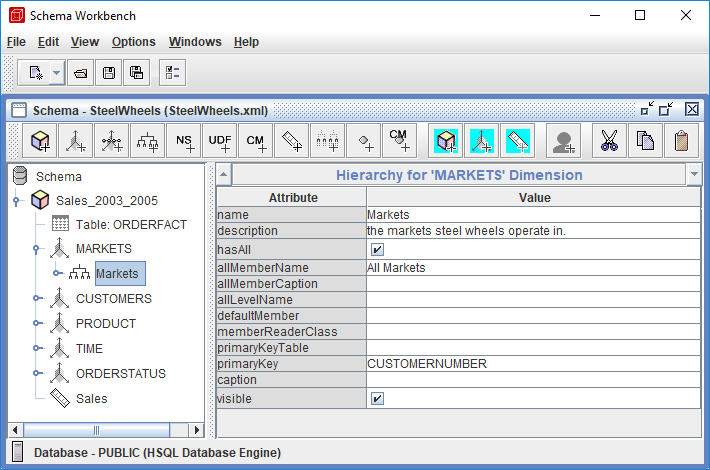The height and width of the screenshot is (470, 710).
Task: Select the CUSTOMERS tree label
Action: [114, 299]
